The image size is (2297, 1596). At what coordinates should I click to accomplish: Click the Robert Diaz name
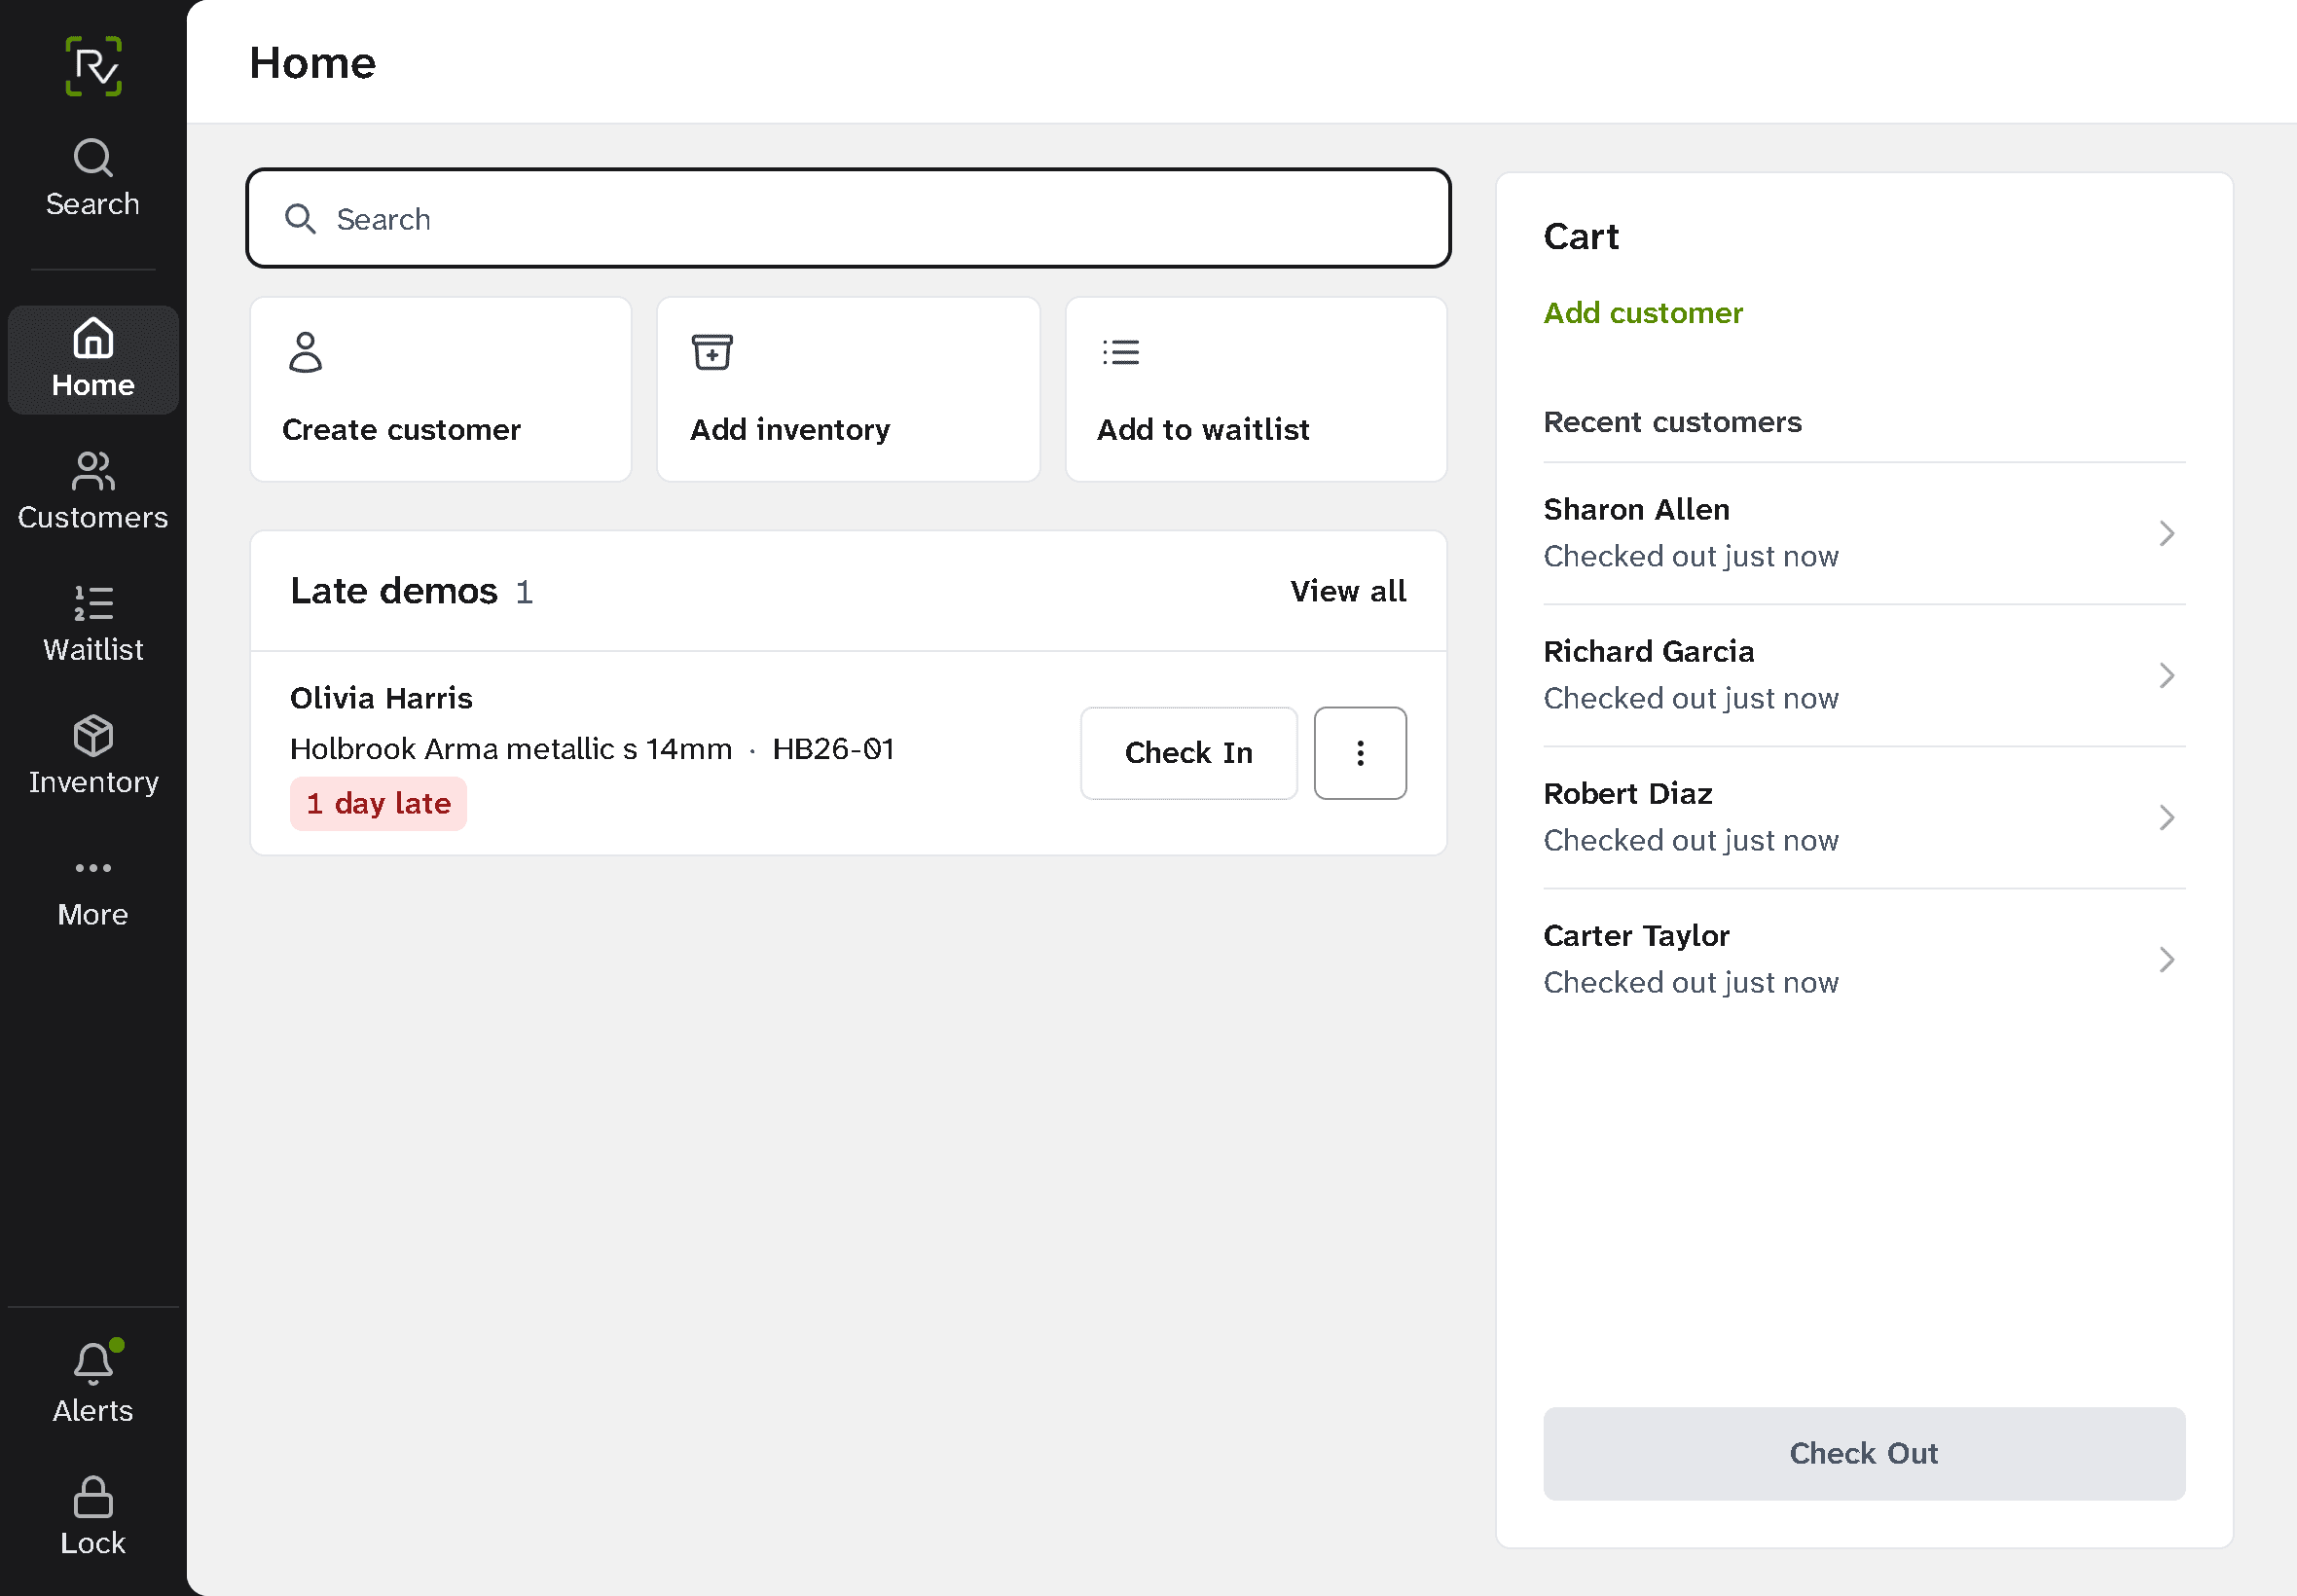[x=1627, y=793]
